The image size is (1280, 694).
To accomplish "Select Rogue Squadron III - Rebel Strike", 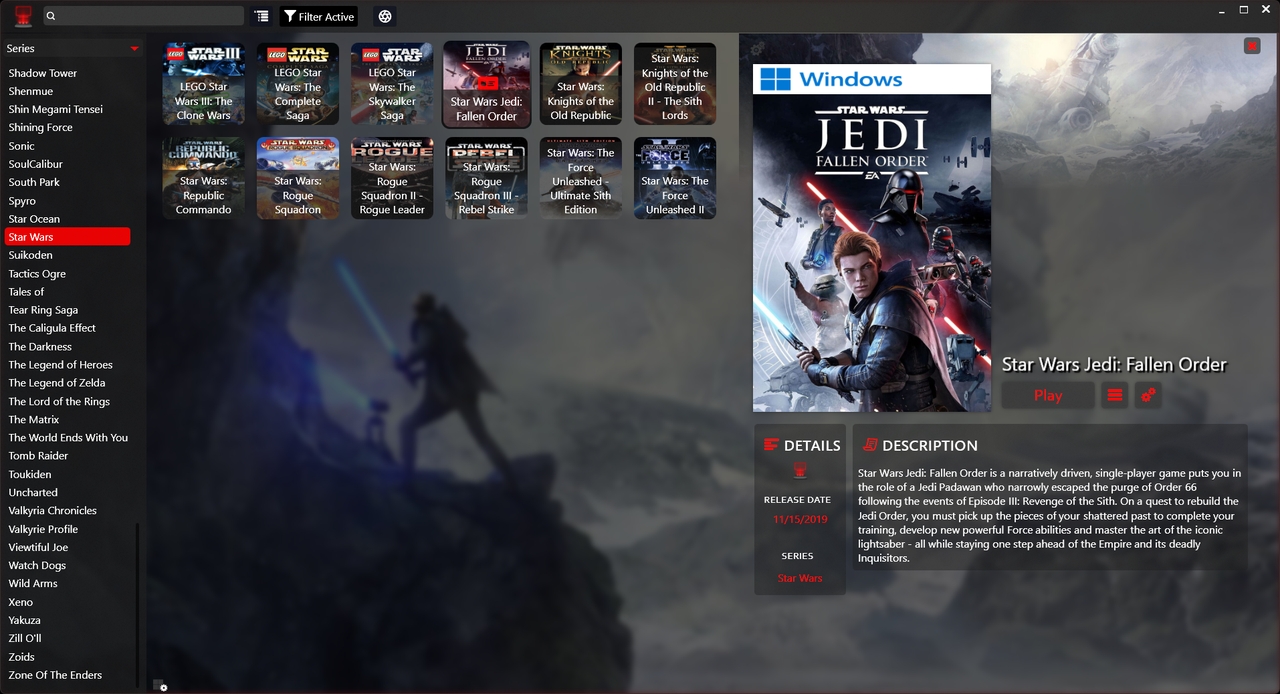I will click(x=486, y=178).
